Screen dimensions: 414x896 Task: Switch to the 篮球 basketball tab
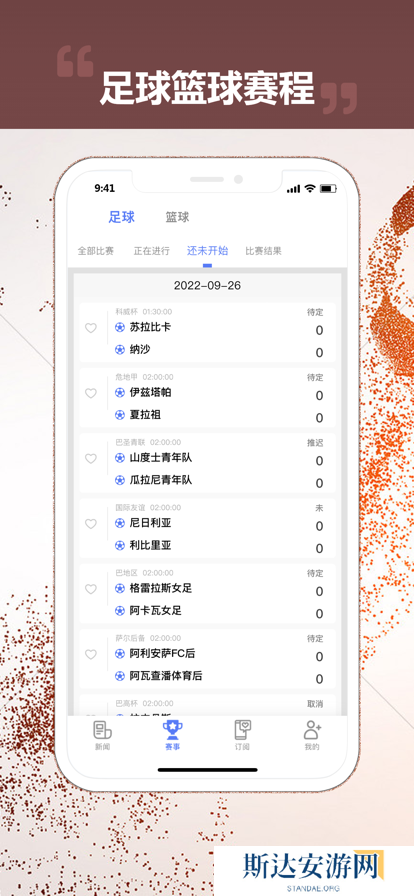coord(177,217)
